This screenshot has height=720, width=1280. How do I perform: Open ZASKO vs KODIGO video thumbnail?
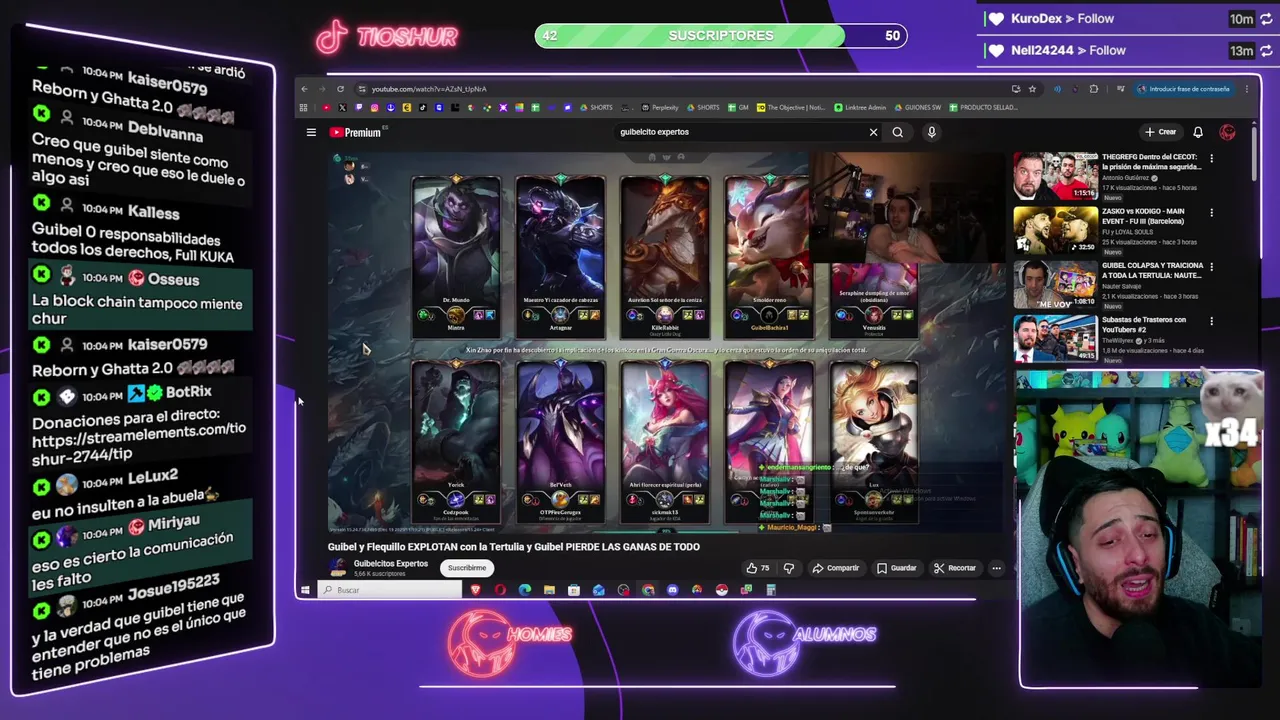point(1055,230)
